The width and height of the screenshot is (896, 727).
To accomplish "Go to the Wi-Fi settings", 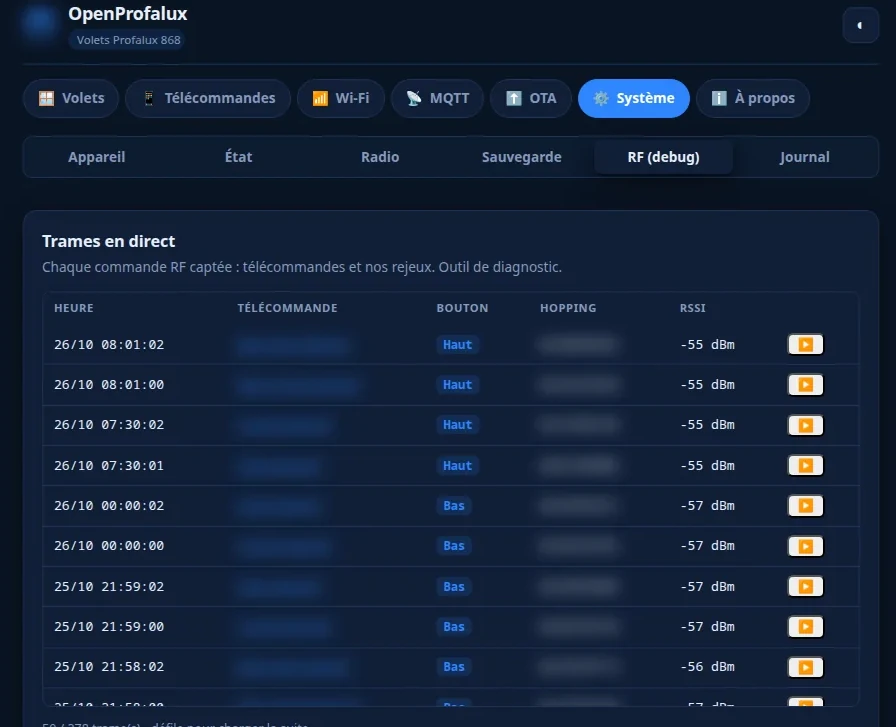I will pos(341,98).
